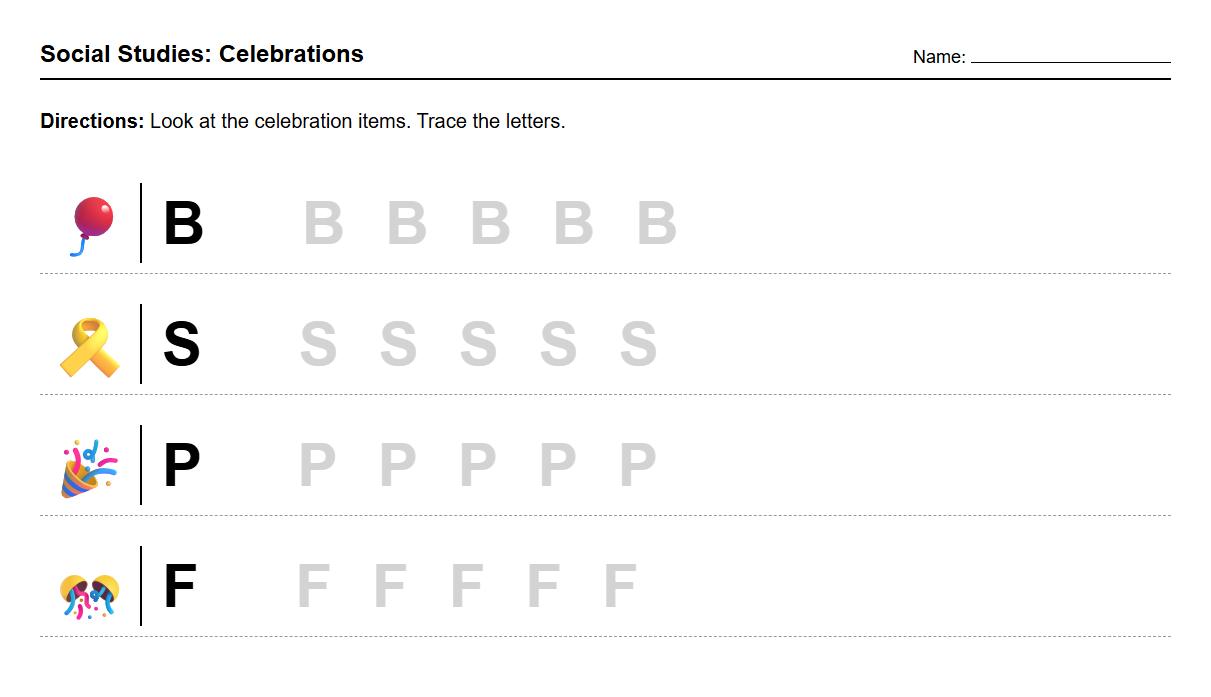Screen dimensions: 1211x697
Task: Click the confetti ball icon
Action: 89,594
